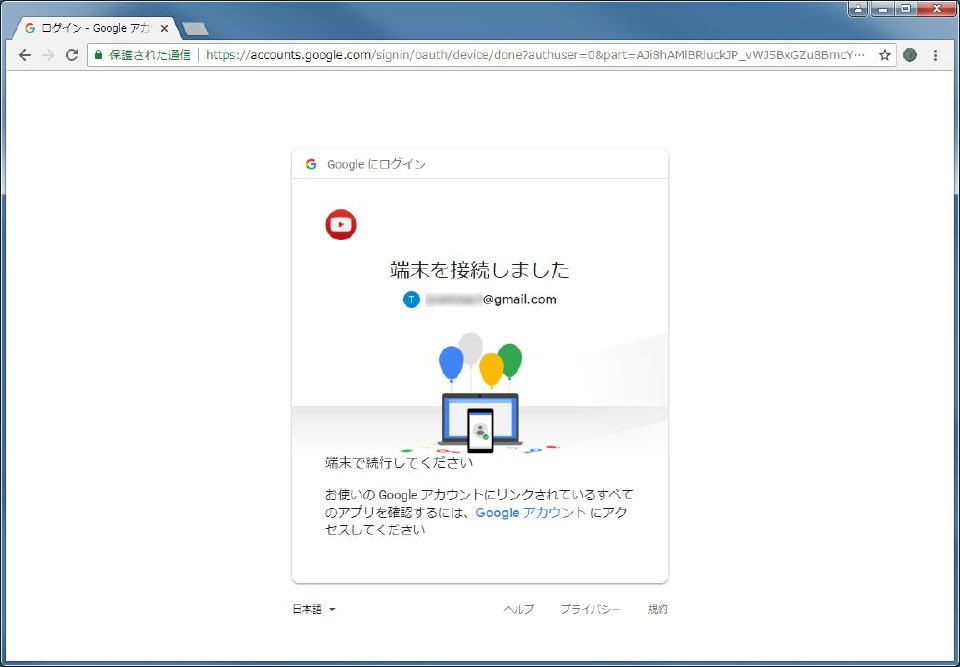
Task: Open the Chrome three-dot menu
Action: [935, 55]
